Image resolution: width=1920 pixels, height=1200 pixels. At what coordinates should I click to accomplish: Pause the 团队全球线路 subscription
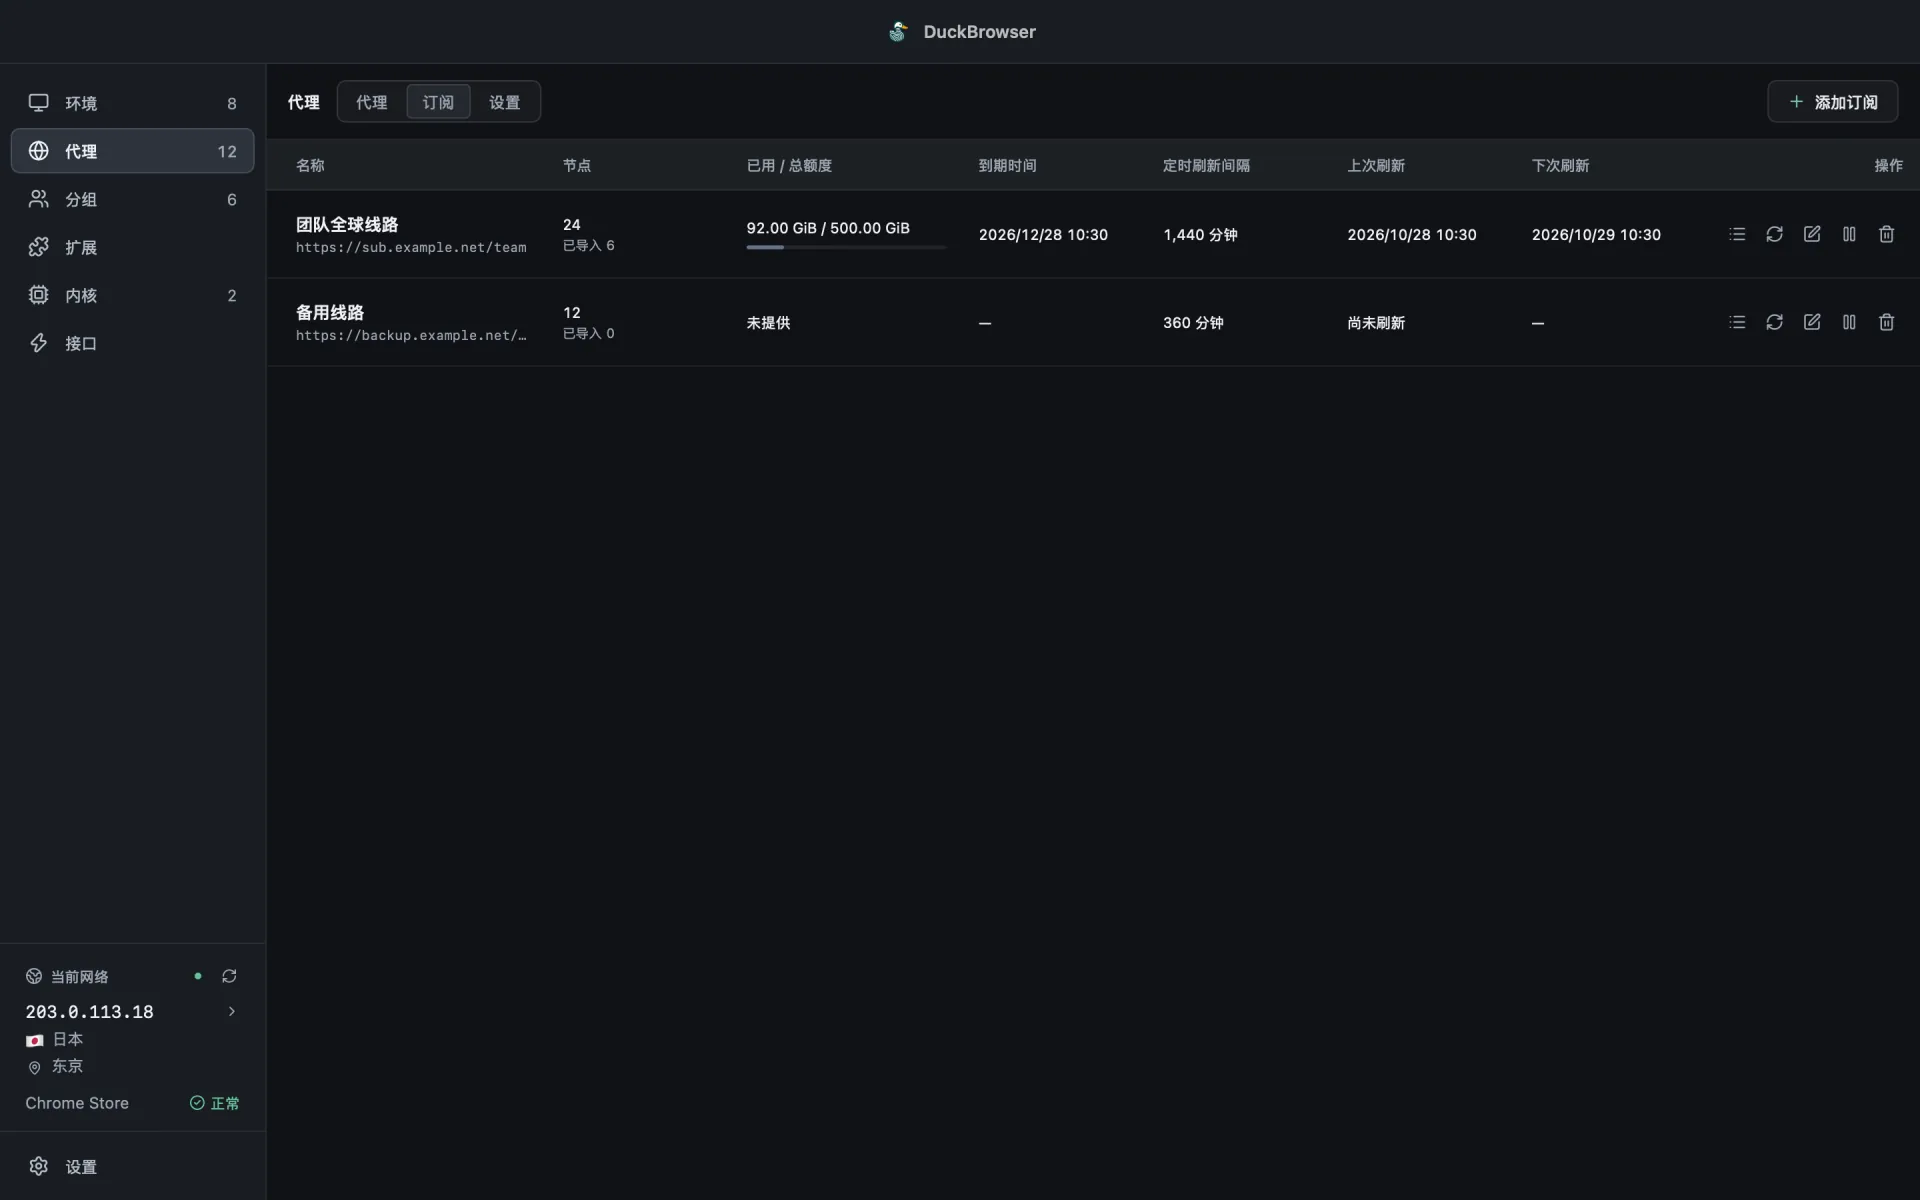[x=1849, y=234]
